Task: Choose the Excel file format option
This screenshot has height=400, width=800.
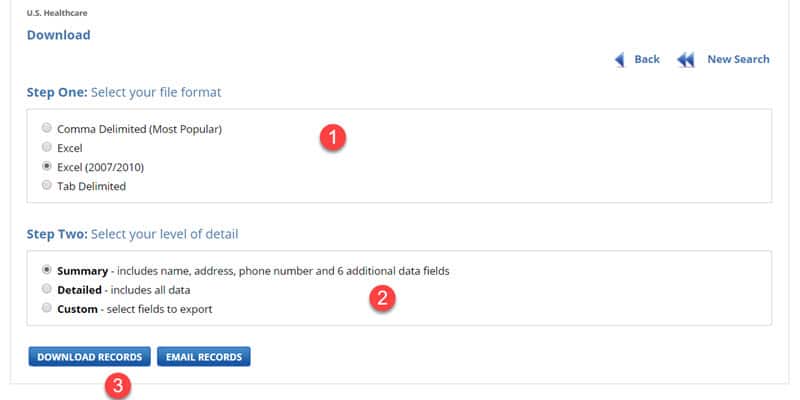Action: (46, 147)
